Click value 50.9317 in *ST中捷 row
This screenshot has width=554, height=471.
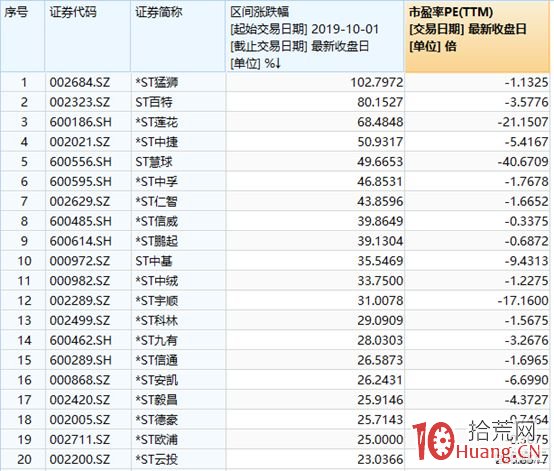(x=380, y=142)
